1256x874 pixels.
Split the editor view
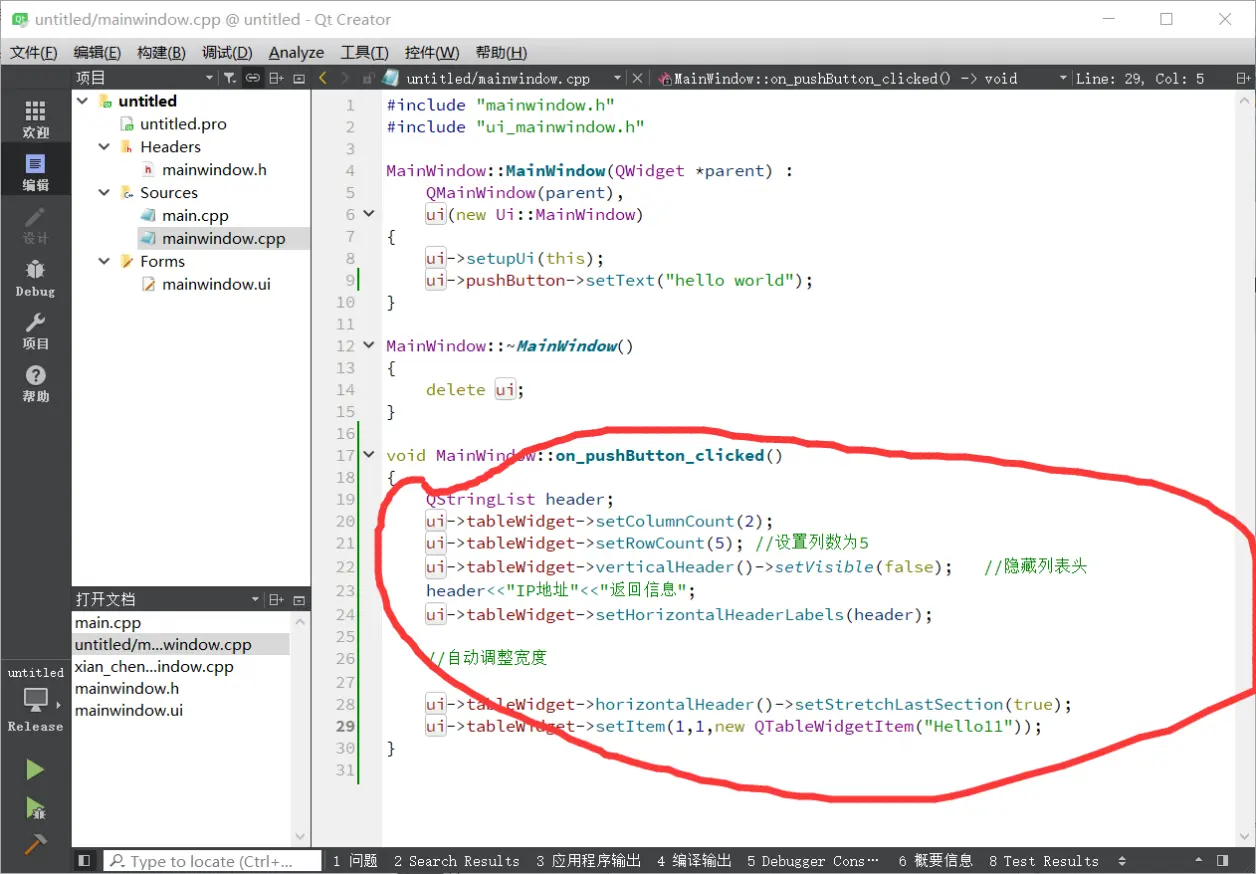coord(1243,78)
